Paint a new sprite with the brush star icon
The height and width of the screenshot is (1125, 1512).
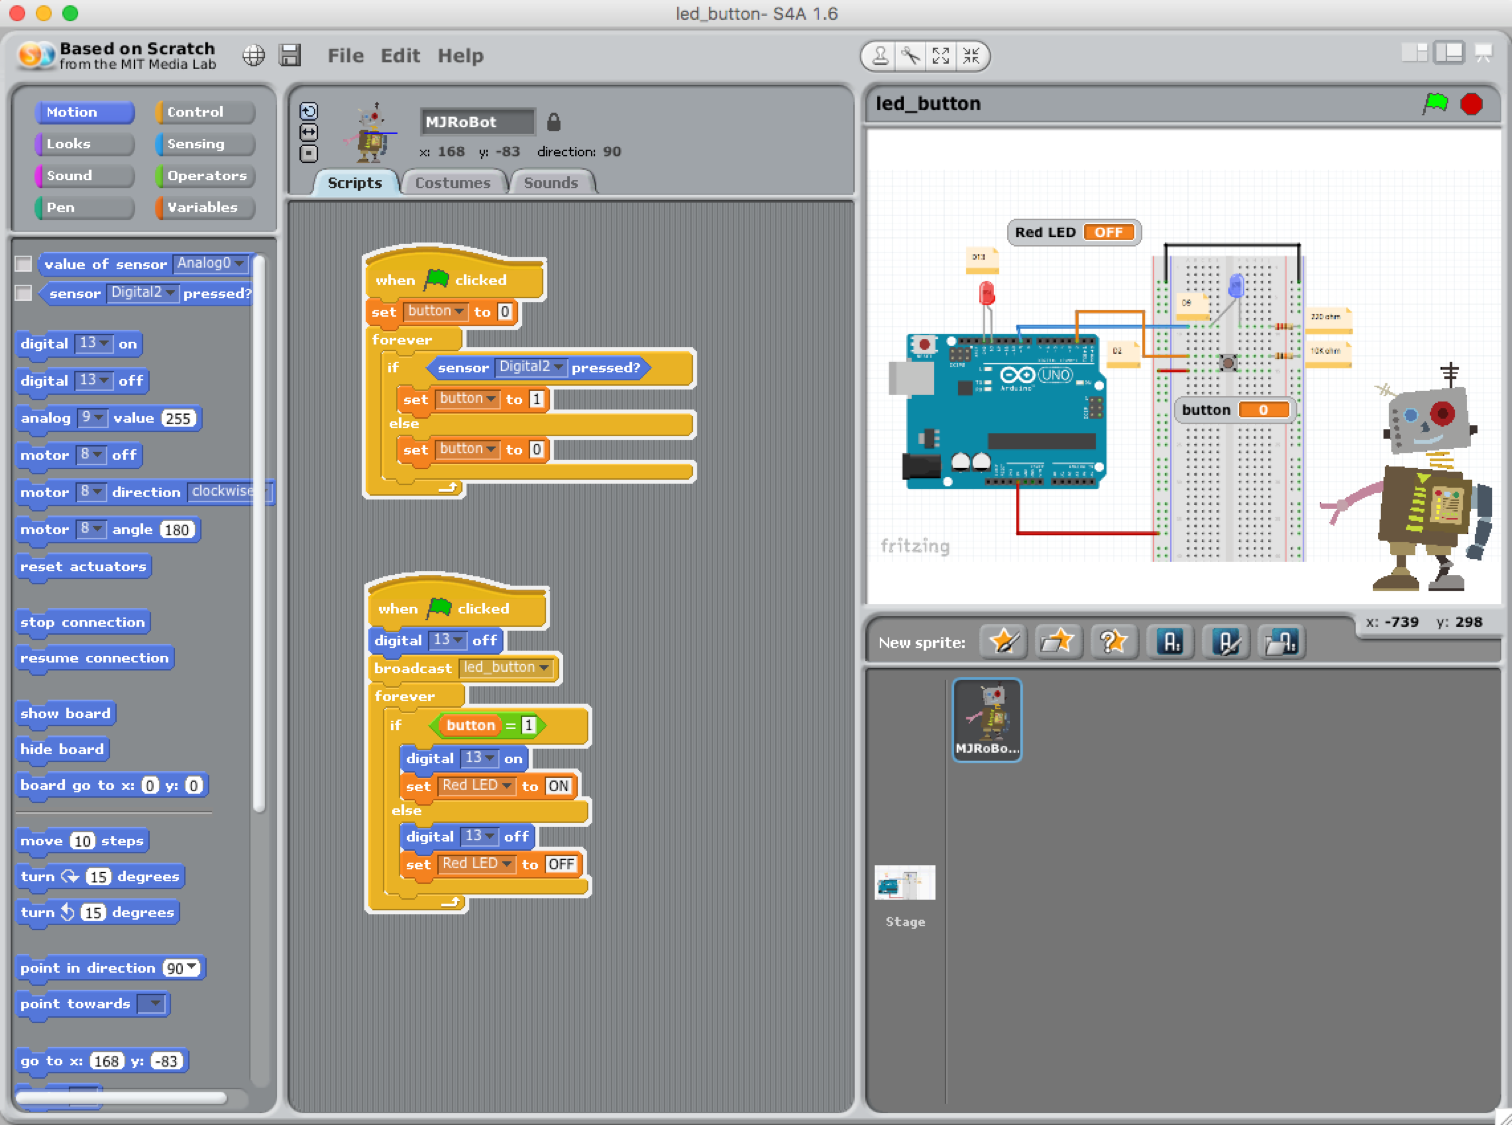point(1003,642)
